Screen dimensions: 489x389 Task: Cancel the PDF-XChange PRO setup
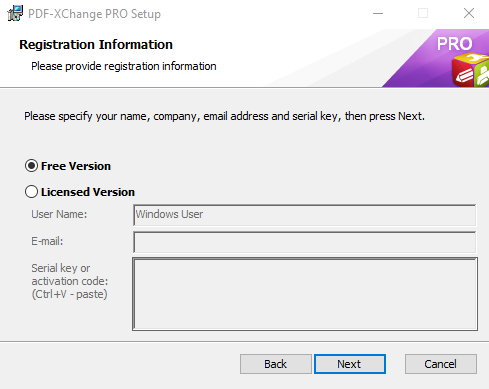(441, 364)
